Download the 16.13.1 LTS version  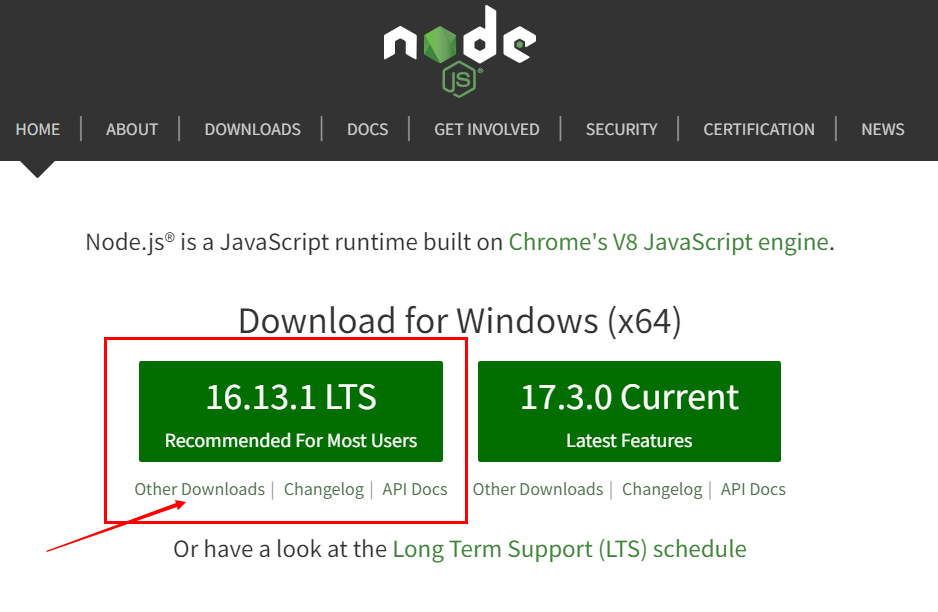click(x=290, y=411)
